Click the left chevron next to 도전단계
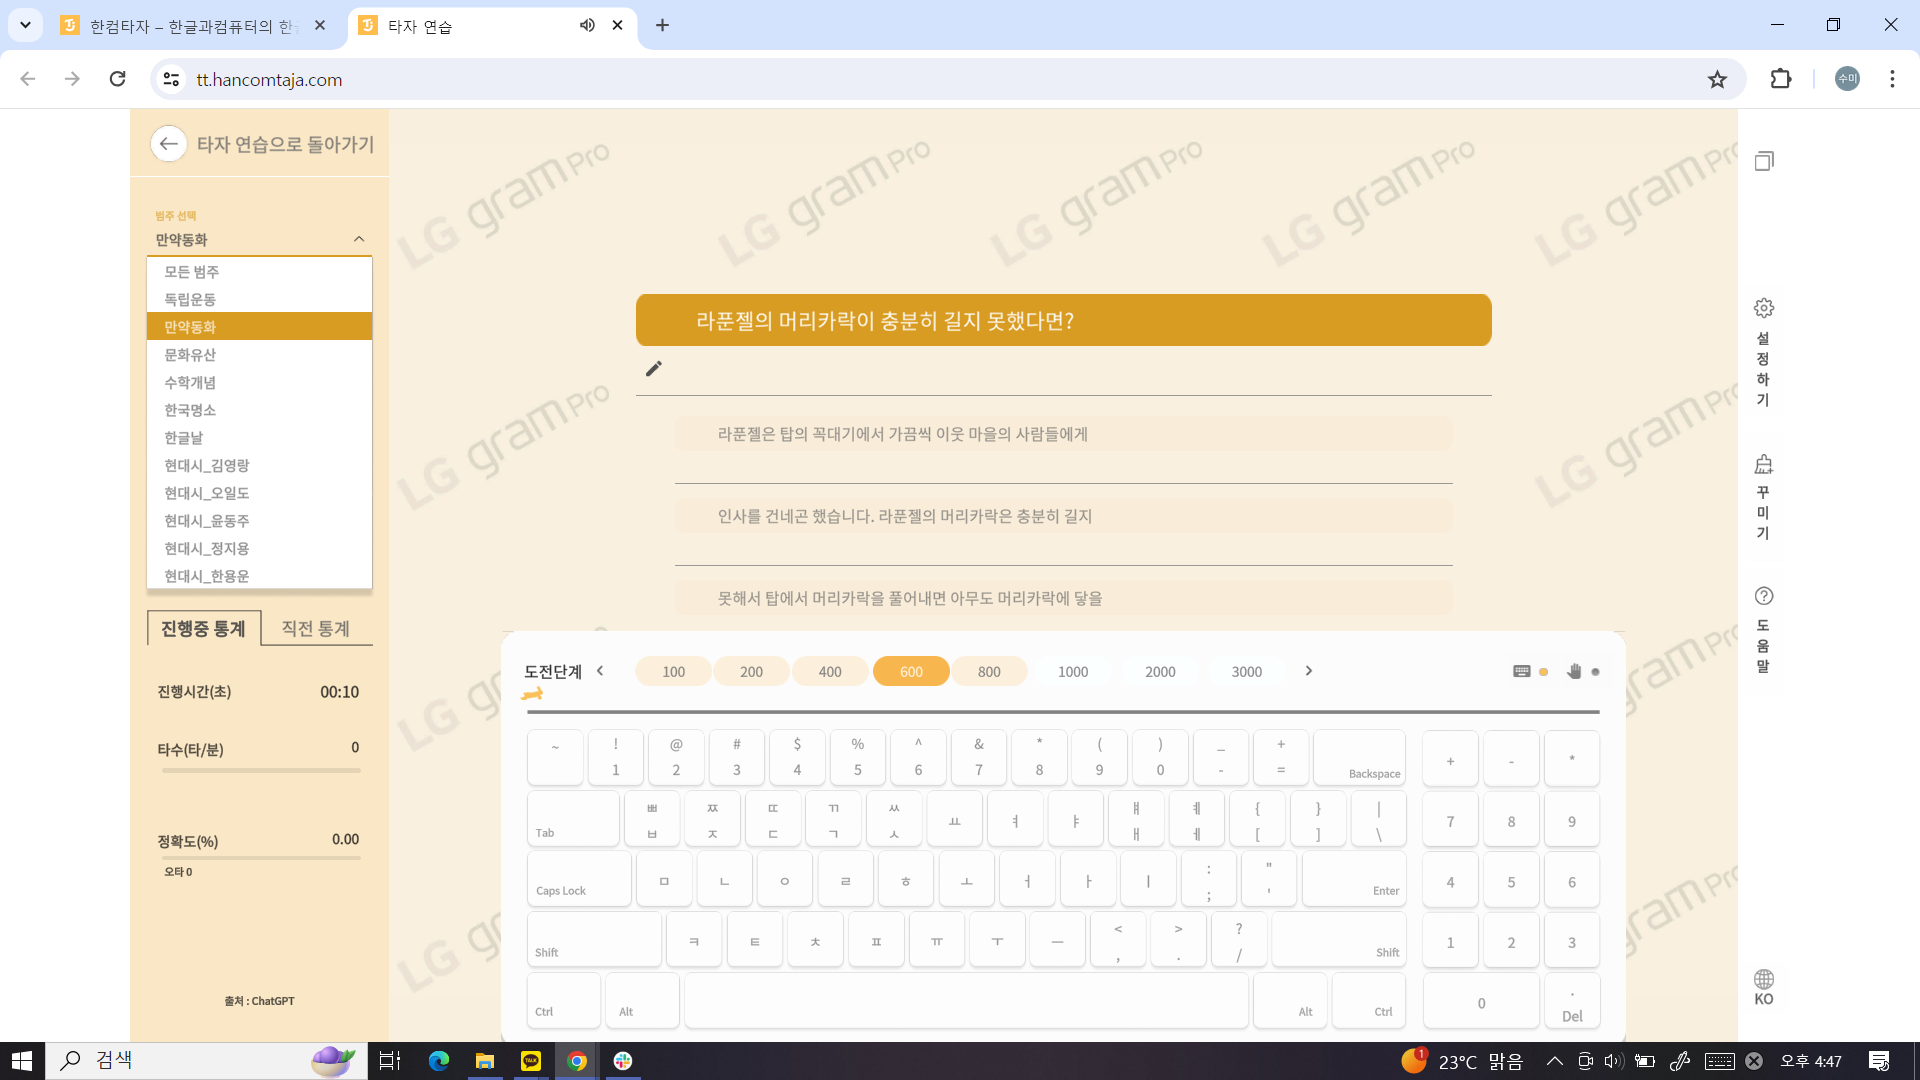The height and width of the screenshot is (1080, 1920). tap(600, 671)
